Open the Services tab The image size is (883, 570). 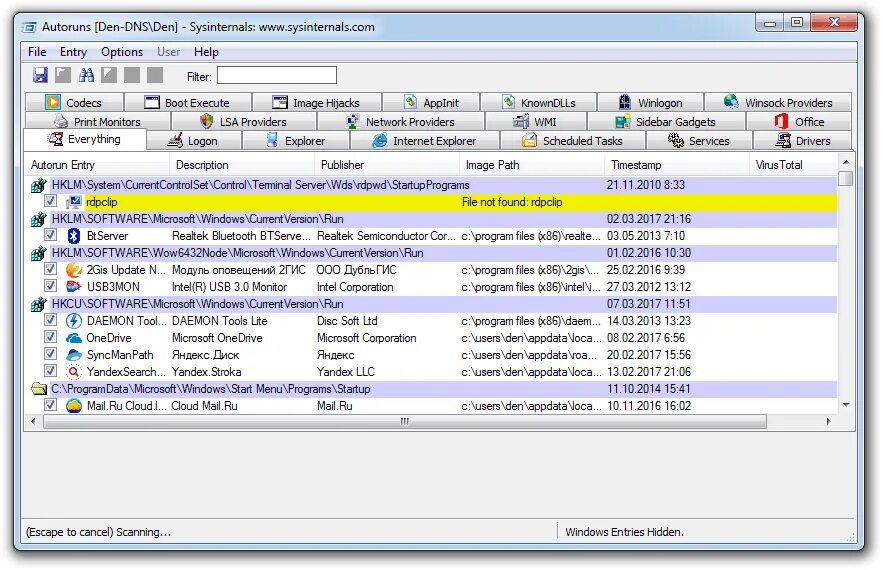pos(699,141)
